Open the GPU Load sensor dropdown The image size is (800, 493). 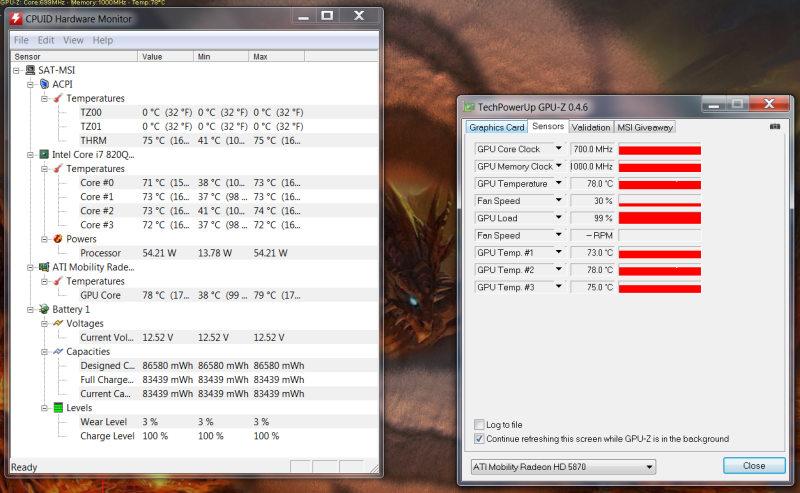(x=559, y=218)
